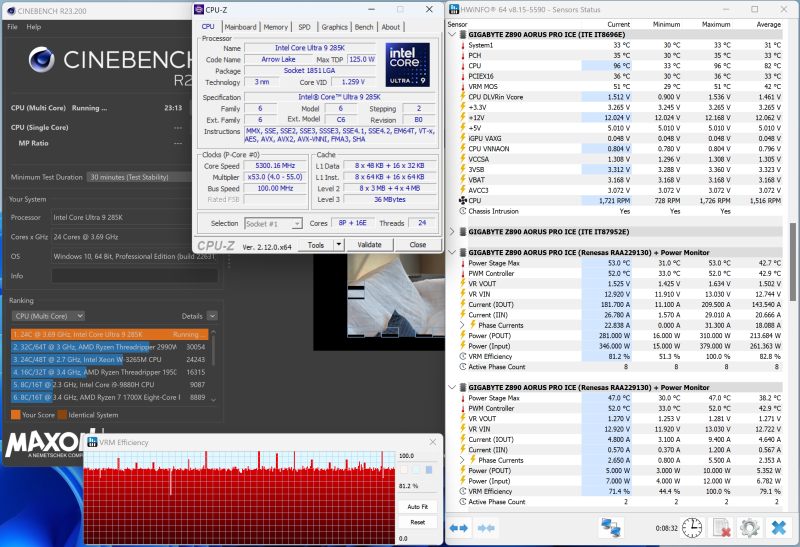
Task: Click Auto Fit in VRM Efficiency graph
Action: (417, 507)
